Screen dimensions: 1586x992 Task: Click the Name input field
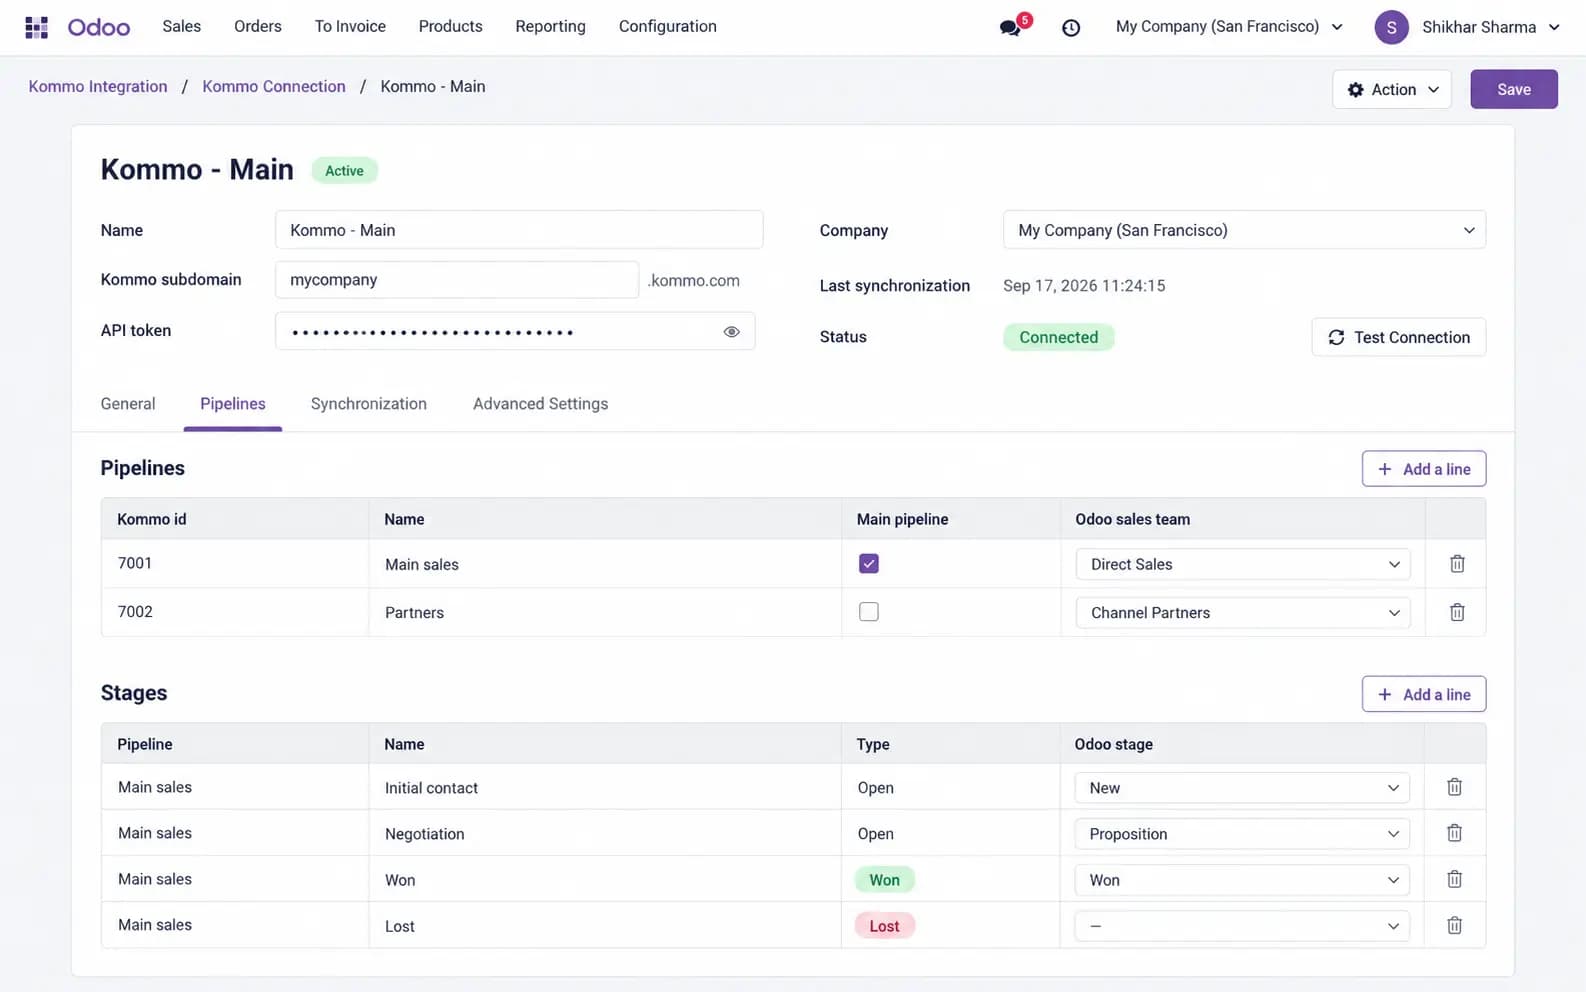click(519, 230)
